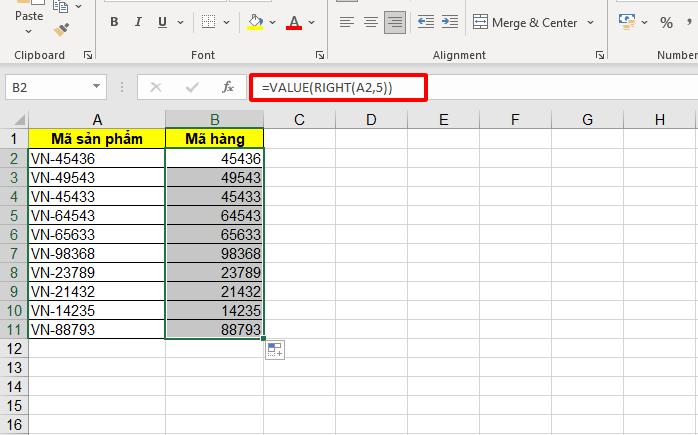Open Merge & Center dropdown arrow
This screenshot has width=698, height=435.
590,22
